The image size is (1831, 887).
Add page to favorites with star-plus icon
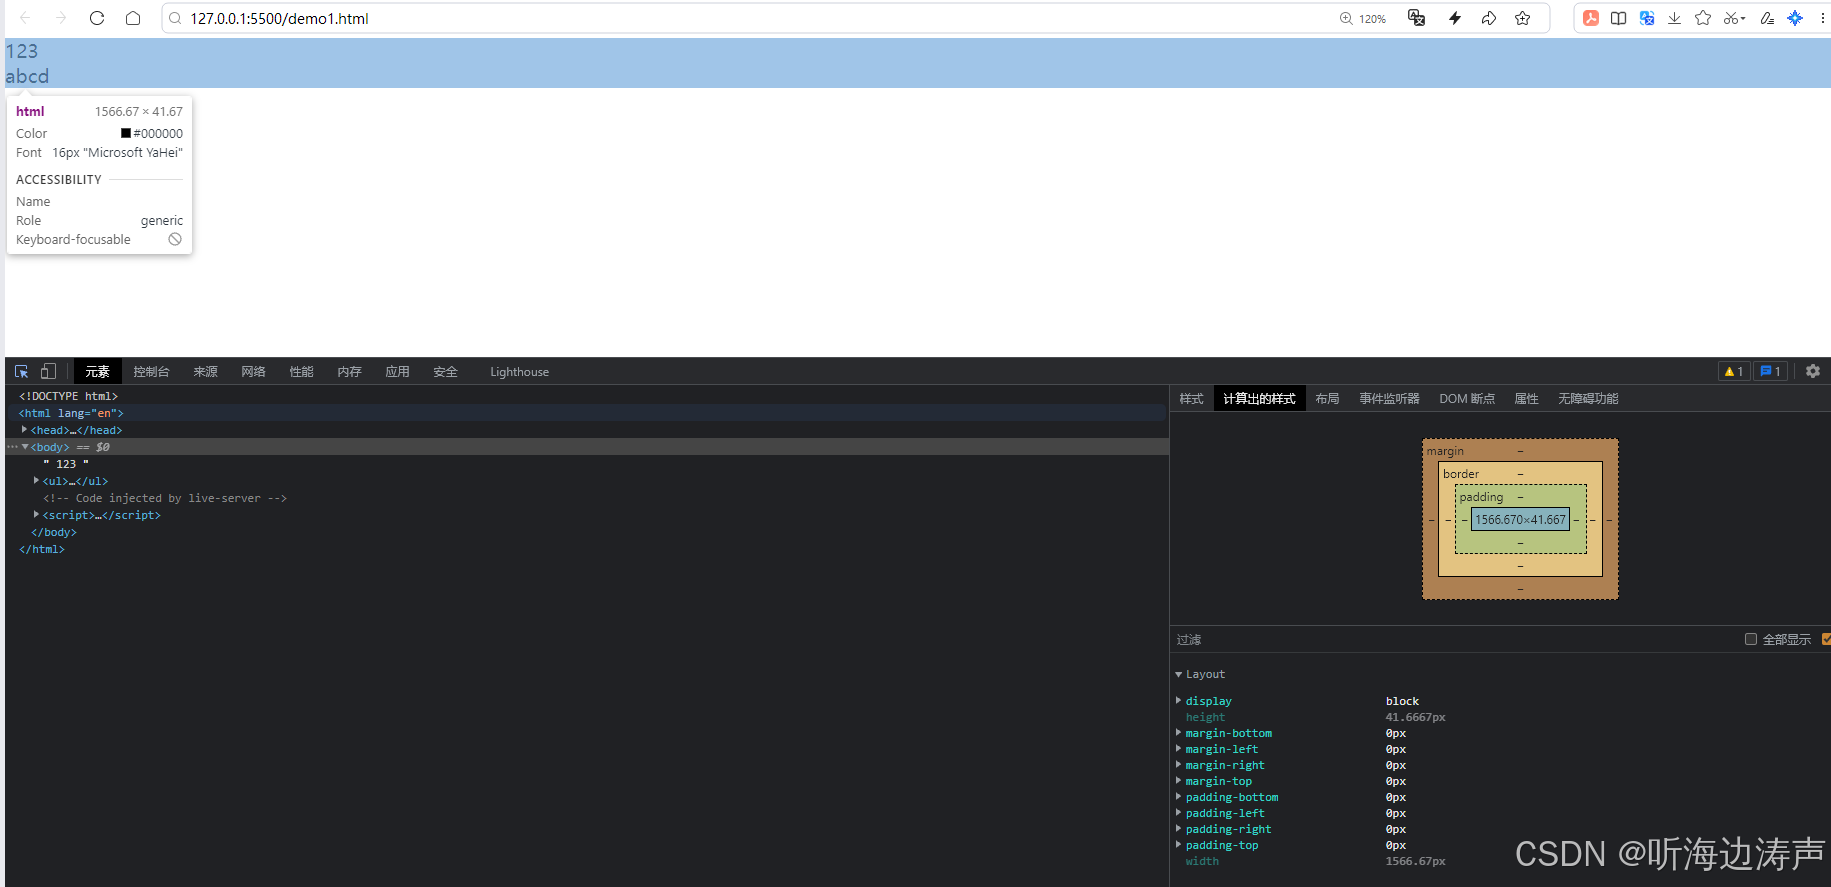click(1523, 18)
